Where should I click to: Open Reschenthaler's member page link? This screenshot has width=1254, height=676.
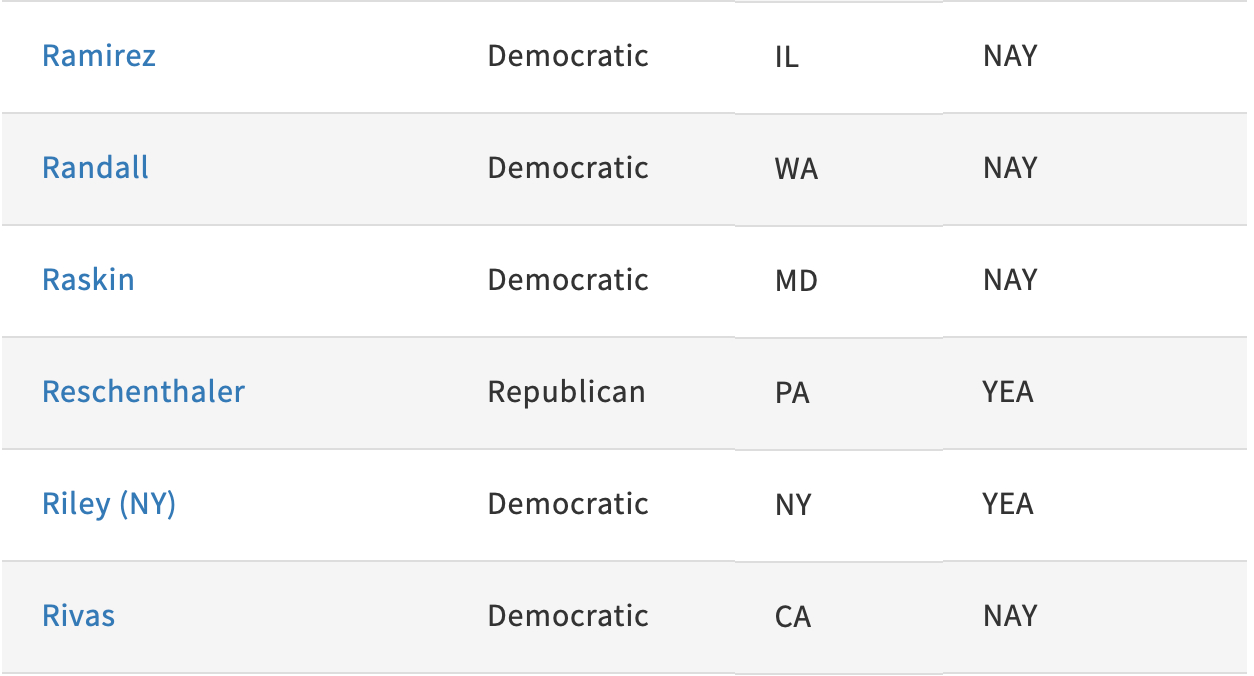click(x=143, y=392)
